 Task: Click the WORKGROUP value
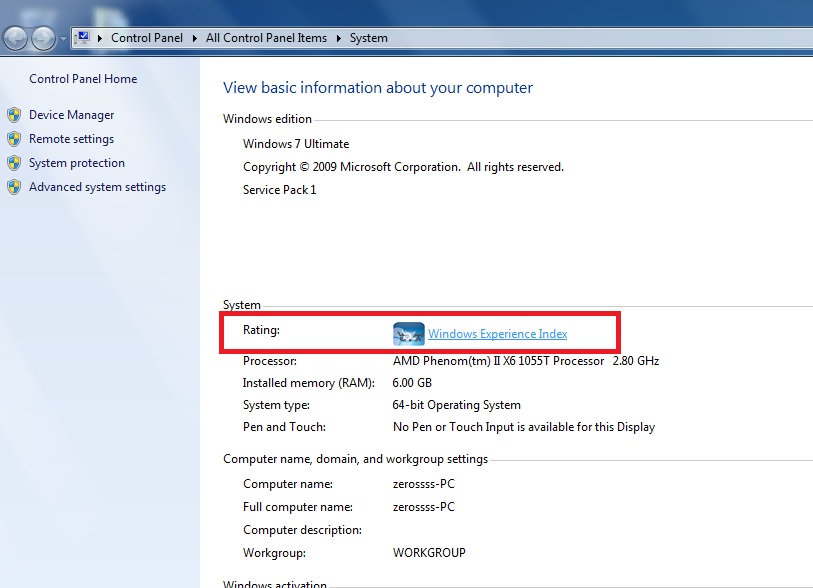click(429, 553)
